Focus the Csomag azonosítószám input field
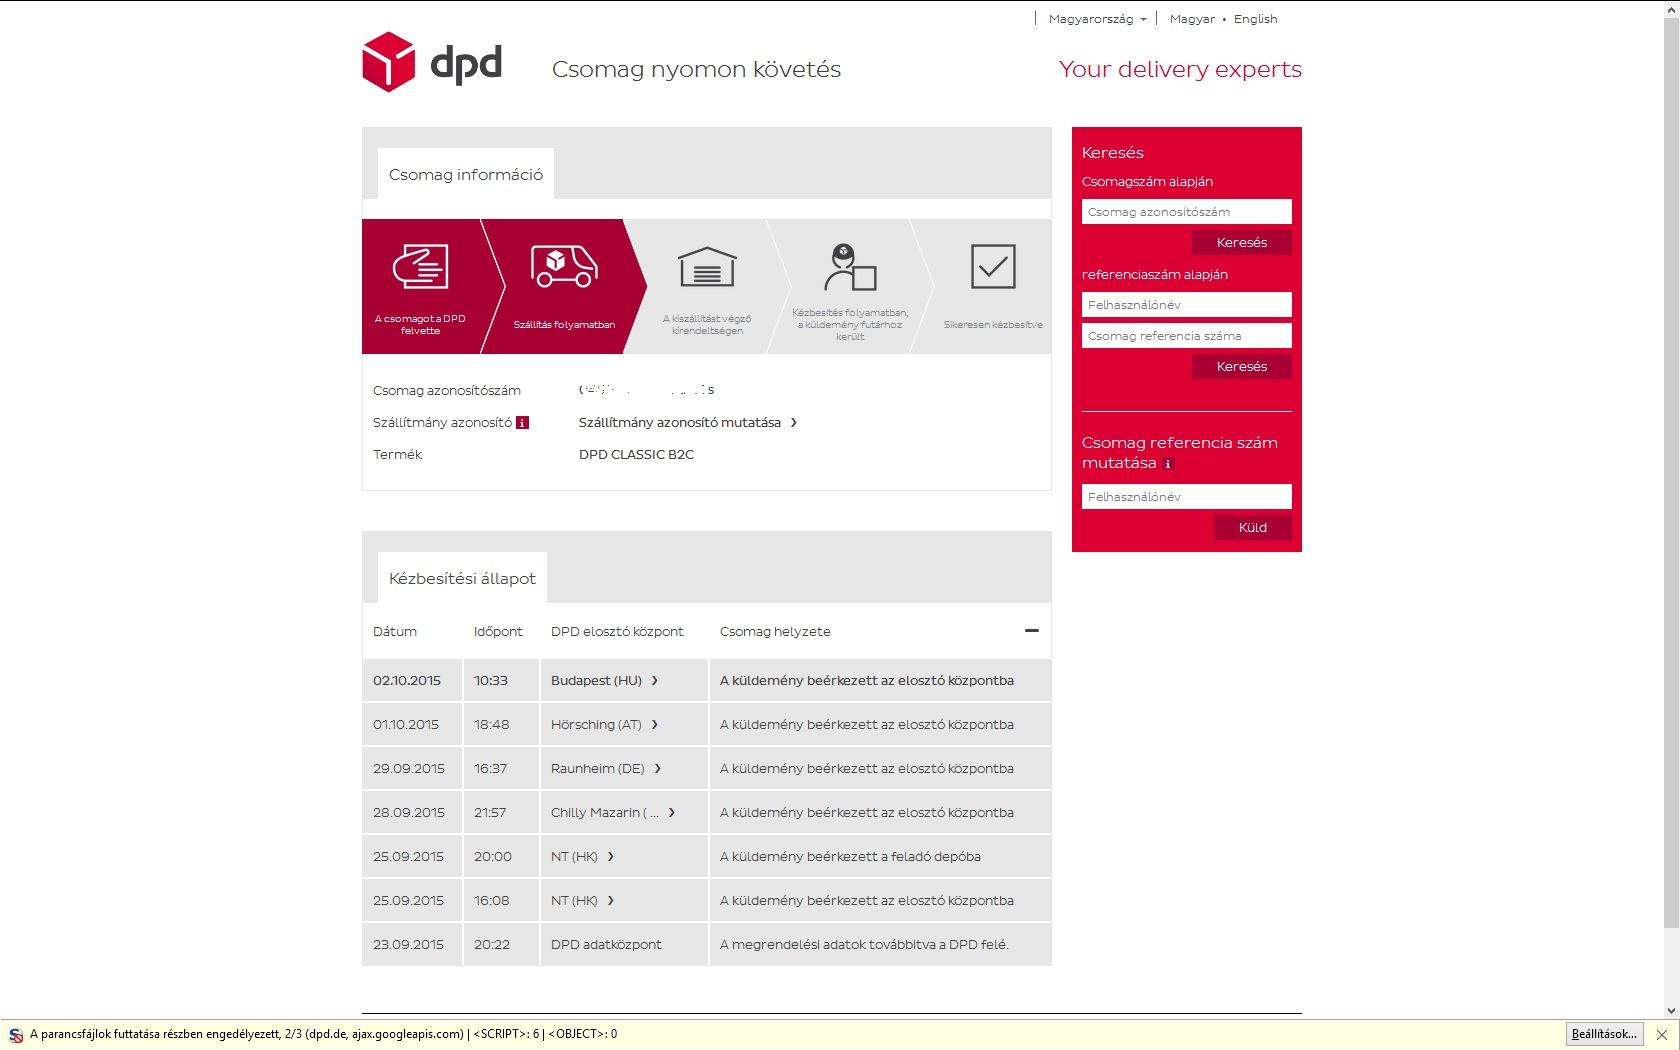This screenshot has height=1050, width=1680. (1186, 212)
